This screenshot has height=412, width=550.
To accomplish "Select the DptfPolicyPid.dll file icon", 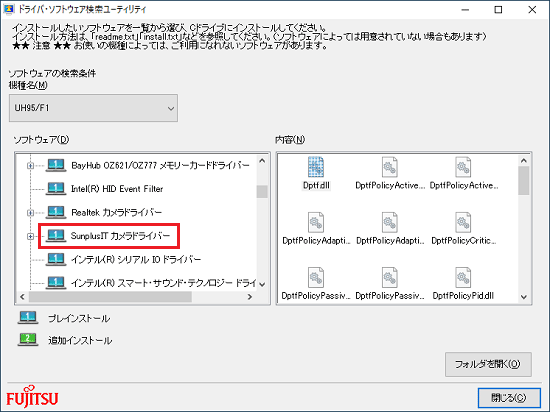I will 463,277.
